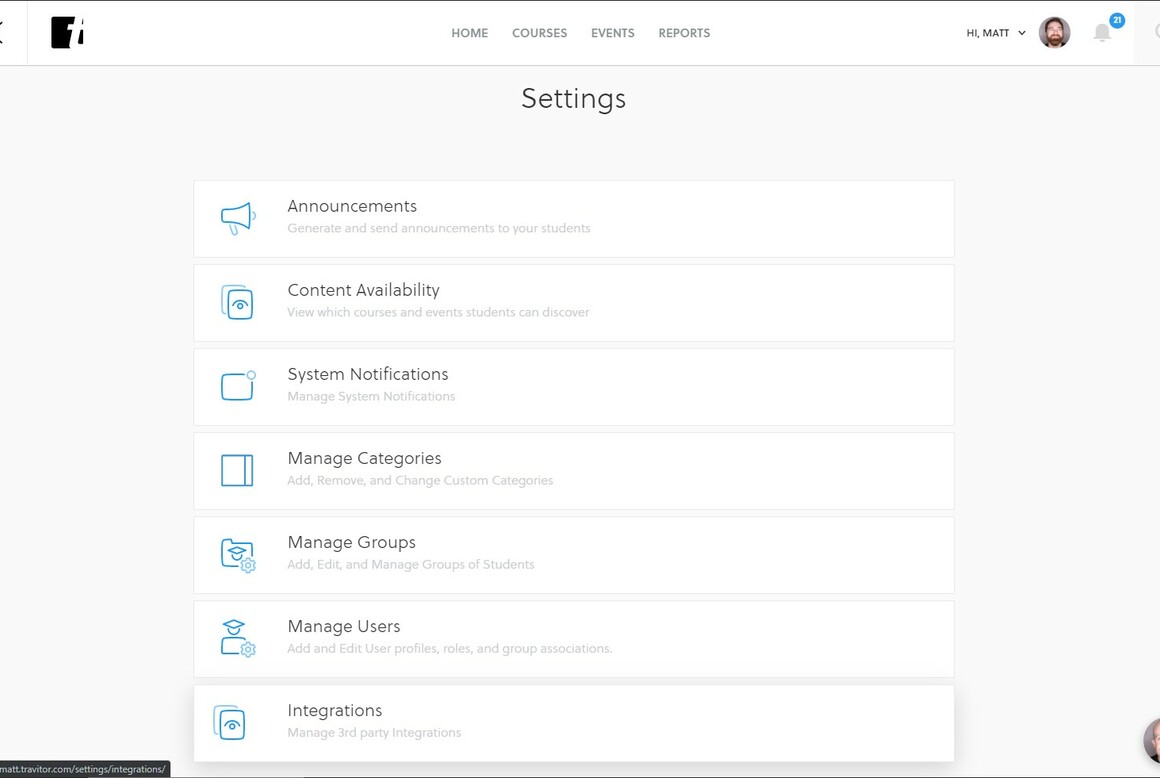Open the chat avatar bubble at right edge
Screen dimensions: 1160x778
(x=1152, y=740)
